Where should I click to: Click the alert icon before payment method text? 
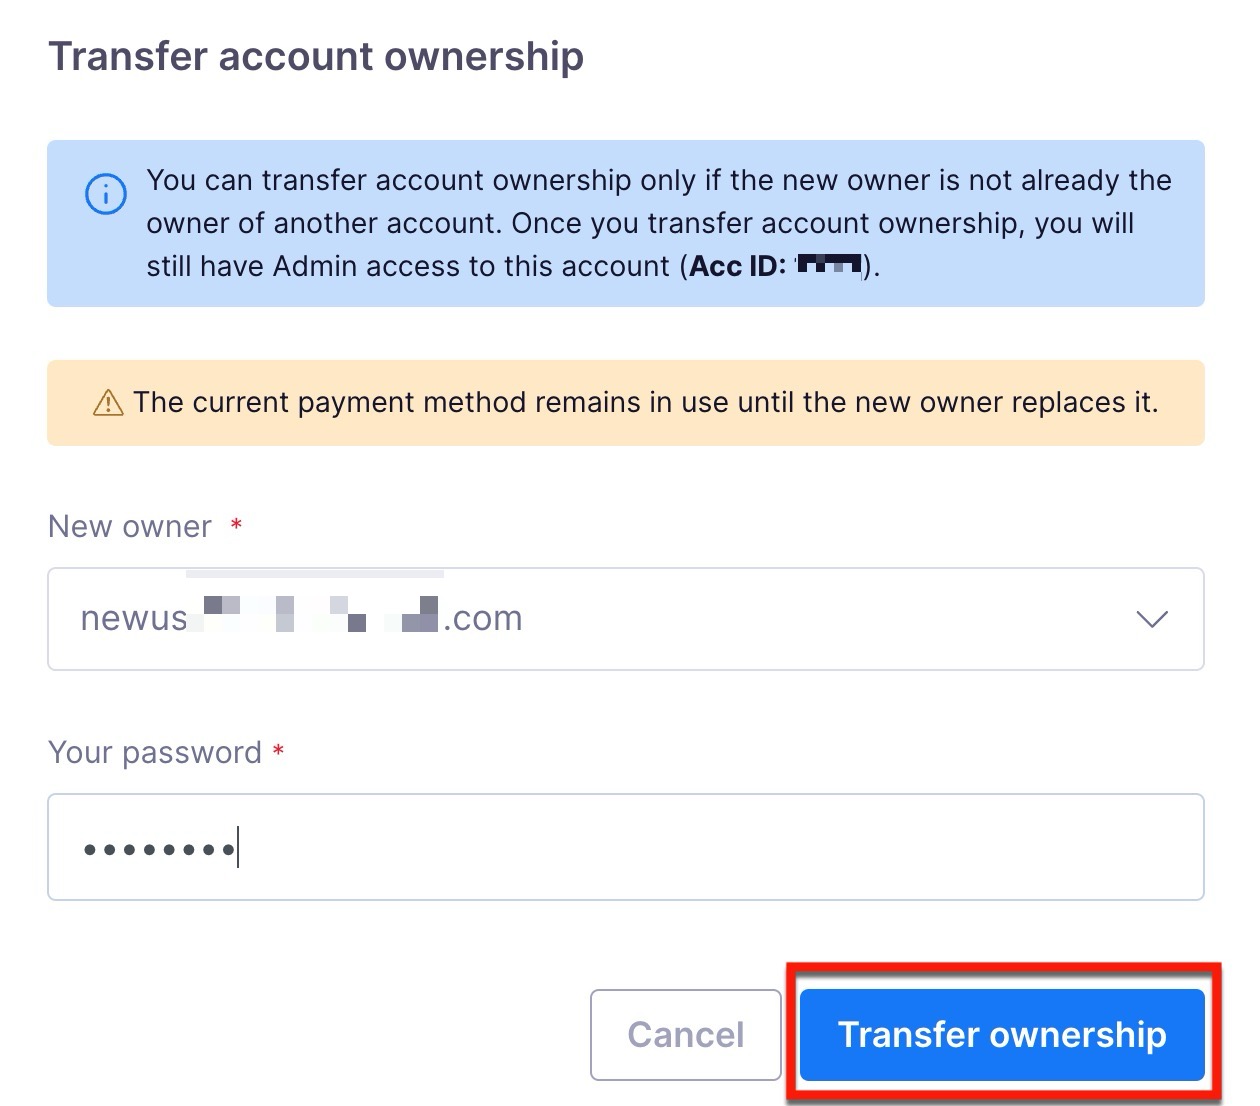(x=107, y=402)
